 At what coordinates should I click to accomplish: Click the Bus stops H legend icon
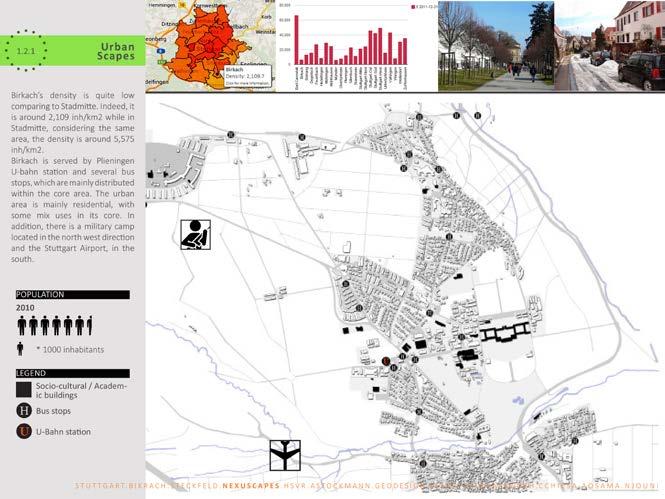point(24,410)
